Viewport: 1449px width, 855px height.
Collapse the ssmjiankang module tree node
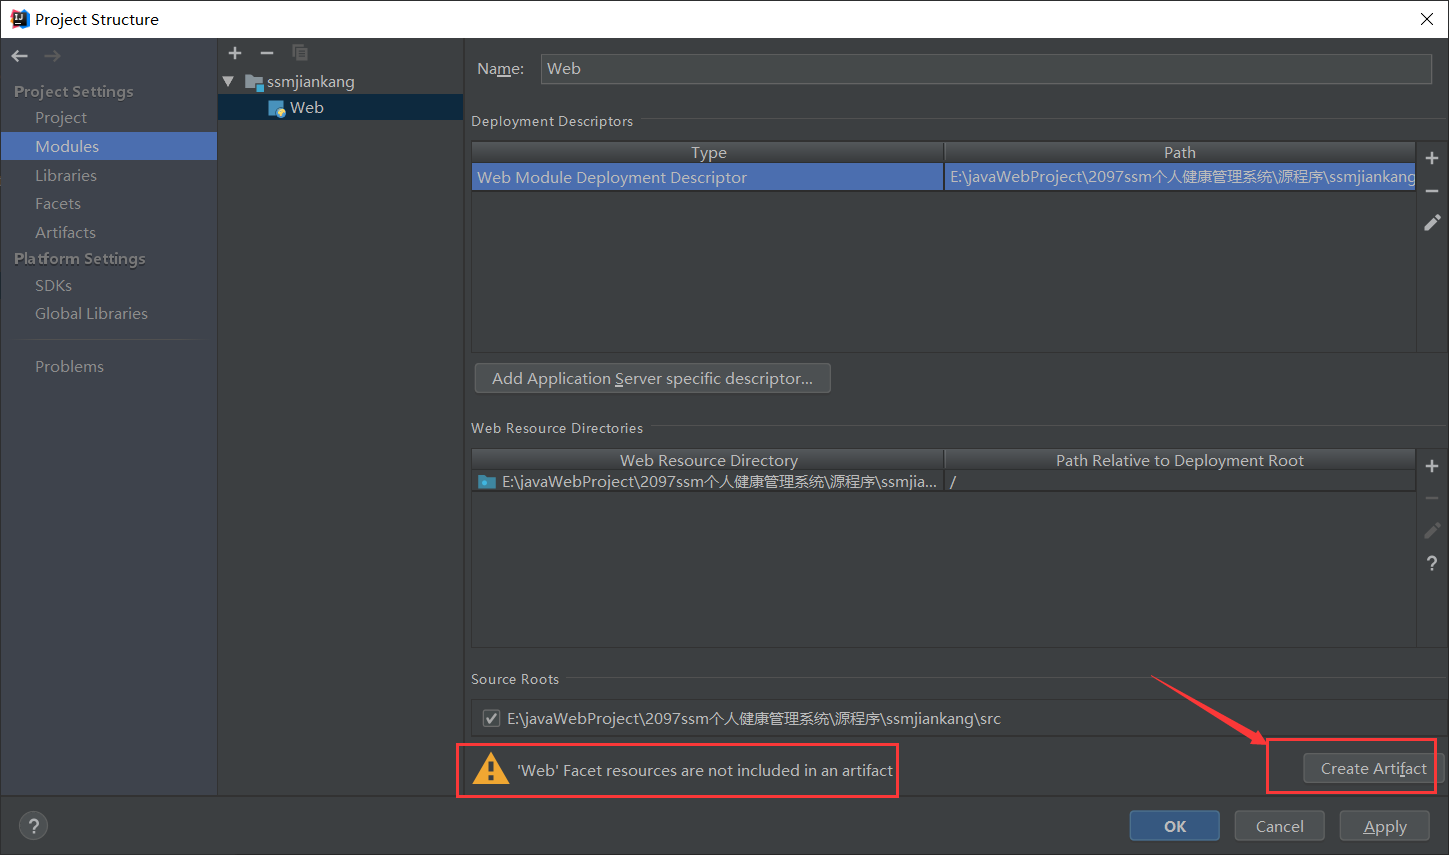pyautogui.click(x=229, y=82)
